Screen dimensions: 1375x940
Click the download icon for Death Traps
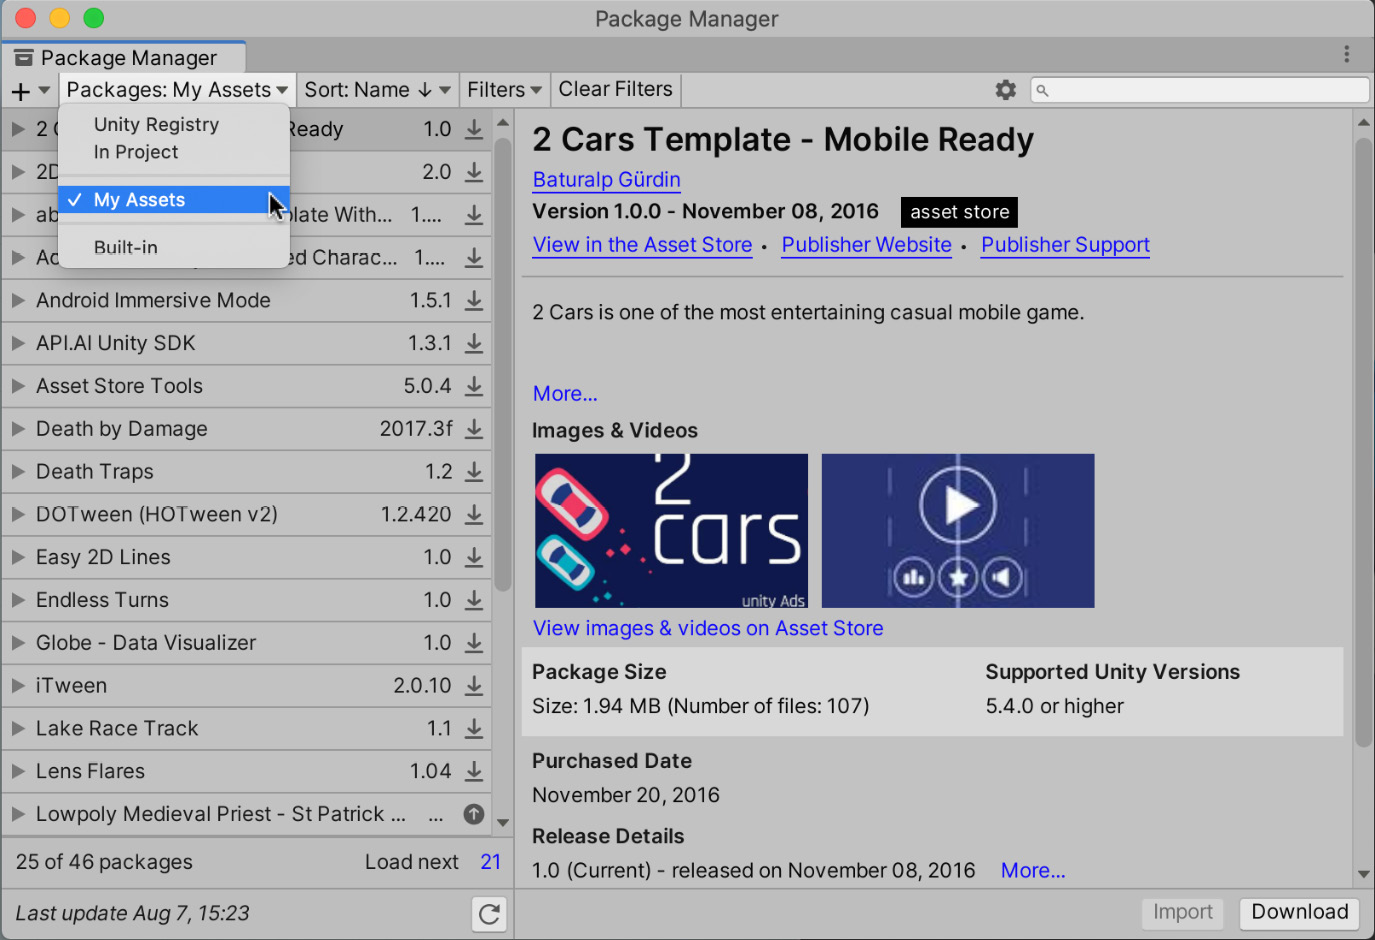(x=474, y=472)
